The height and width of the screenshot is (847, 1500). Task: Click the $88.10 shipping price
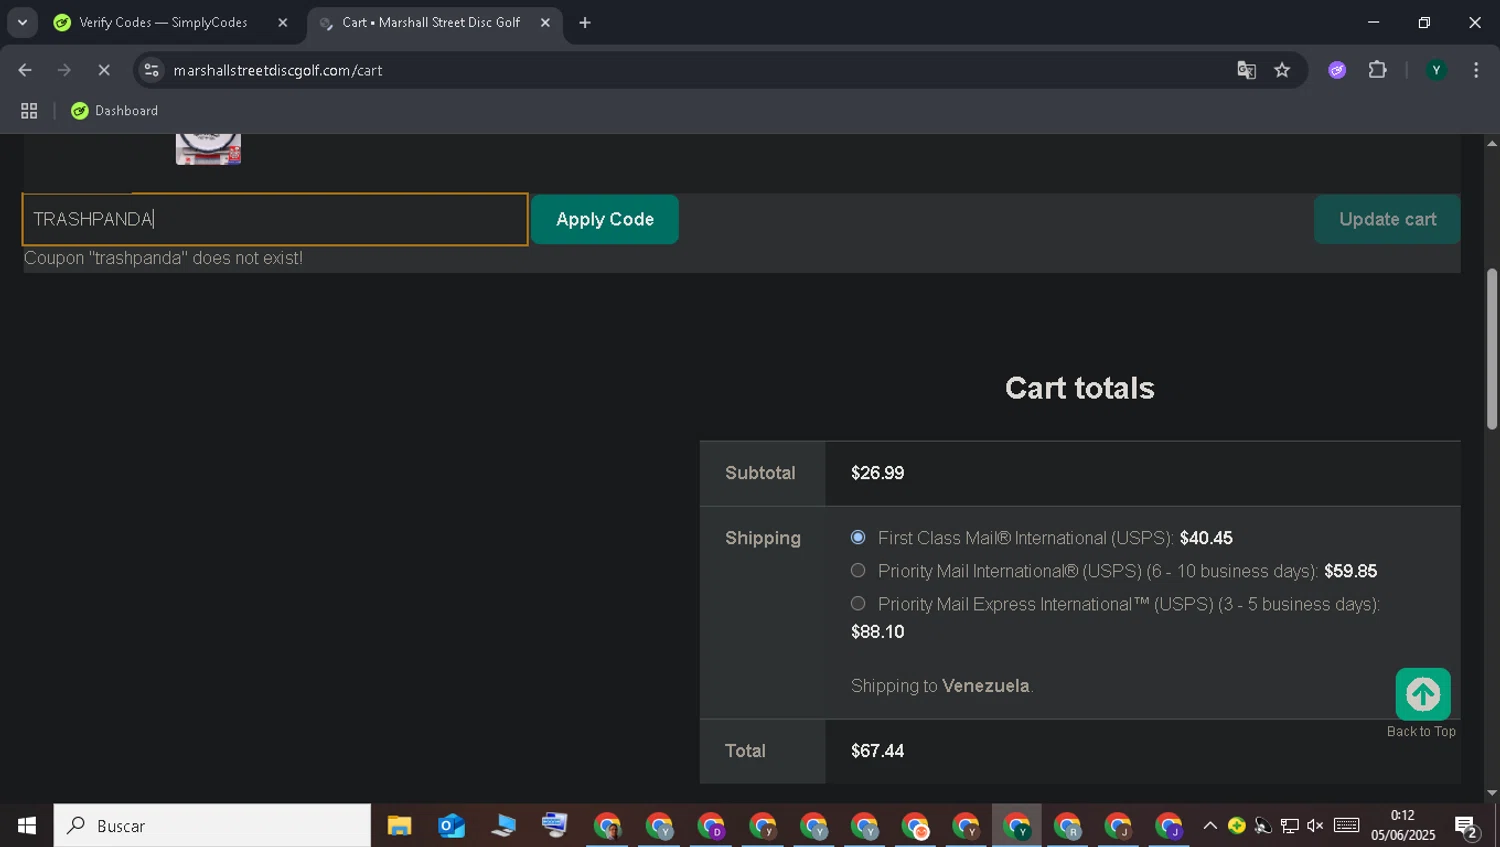pos(877,632)
